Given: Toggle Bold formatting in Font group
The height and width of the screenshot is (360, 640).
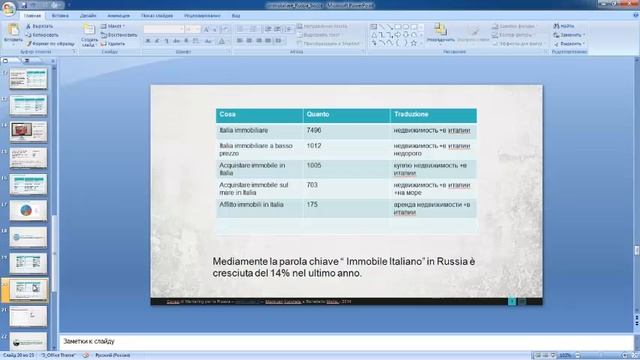Looking at the screenshot, I should [x=148, y=41].
